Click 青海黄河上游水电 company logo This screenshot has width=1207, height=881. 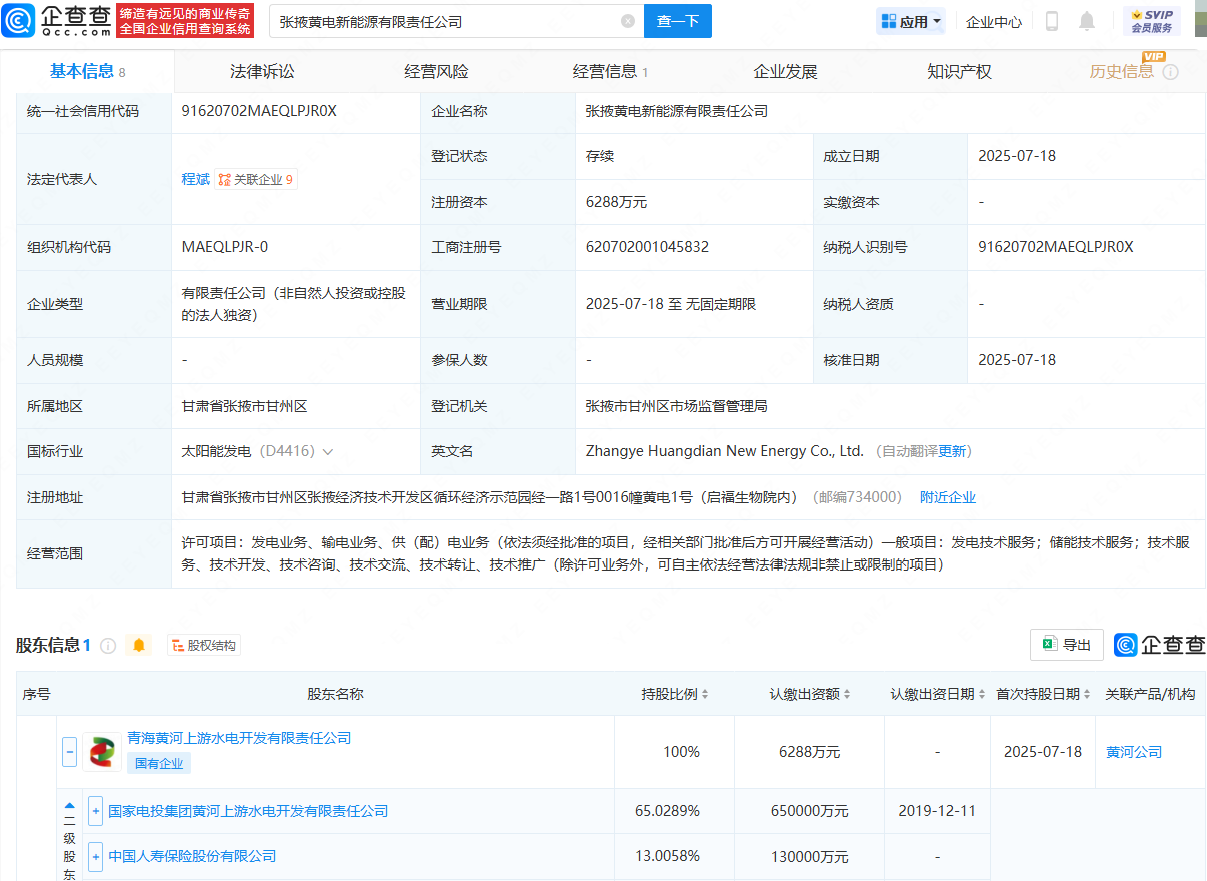[x=102, y=752]
